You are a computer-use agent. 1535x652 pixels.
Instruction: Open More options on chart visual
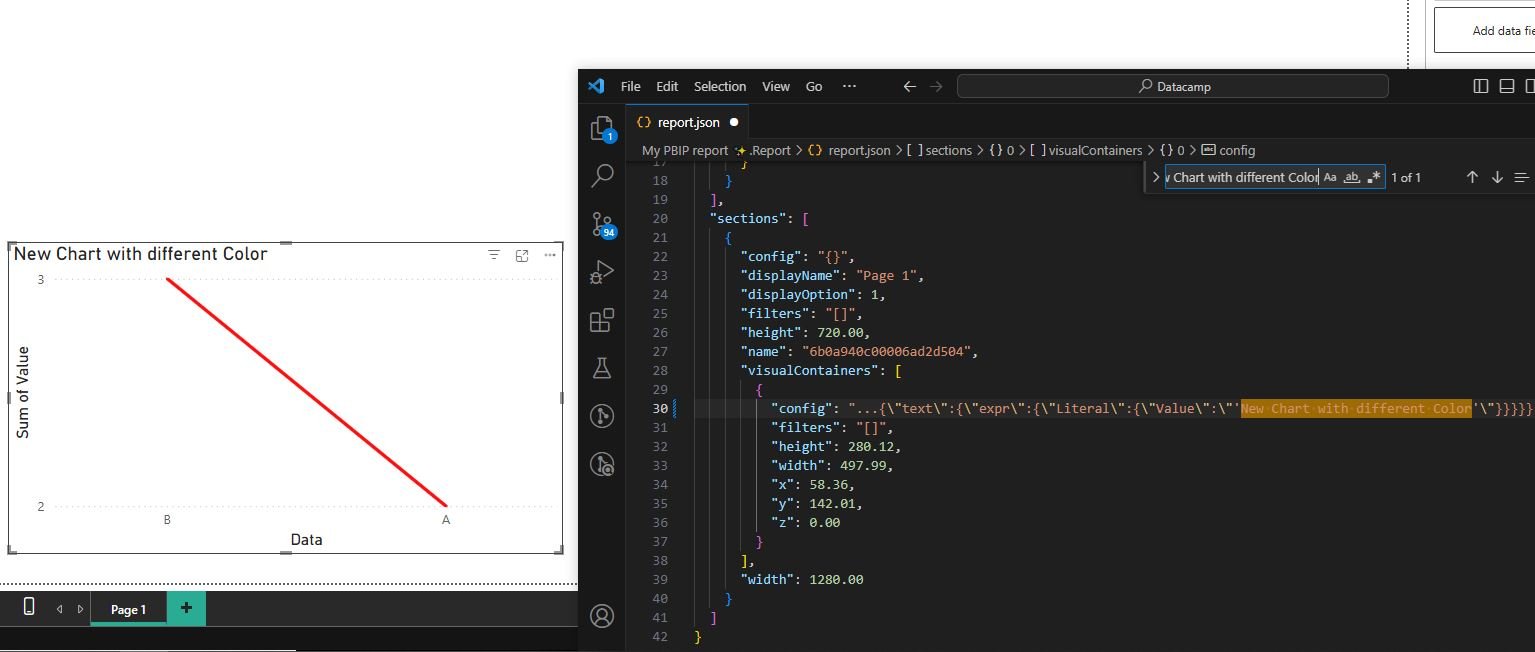tap(550, 256)
